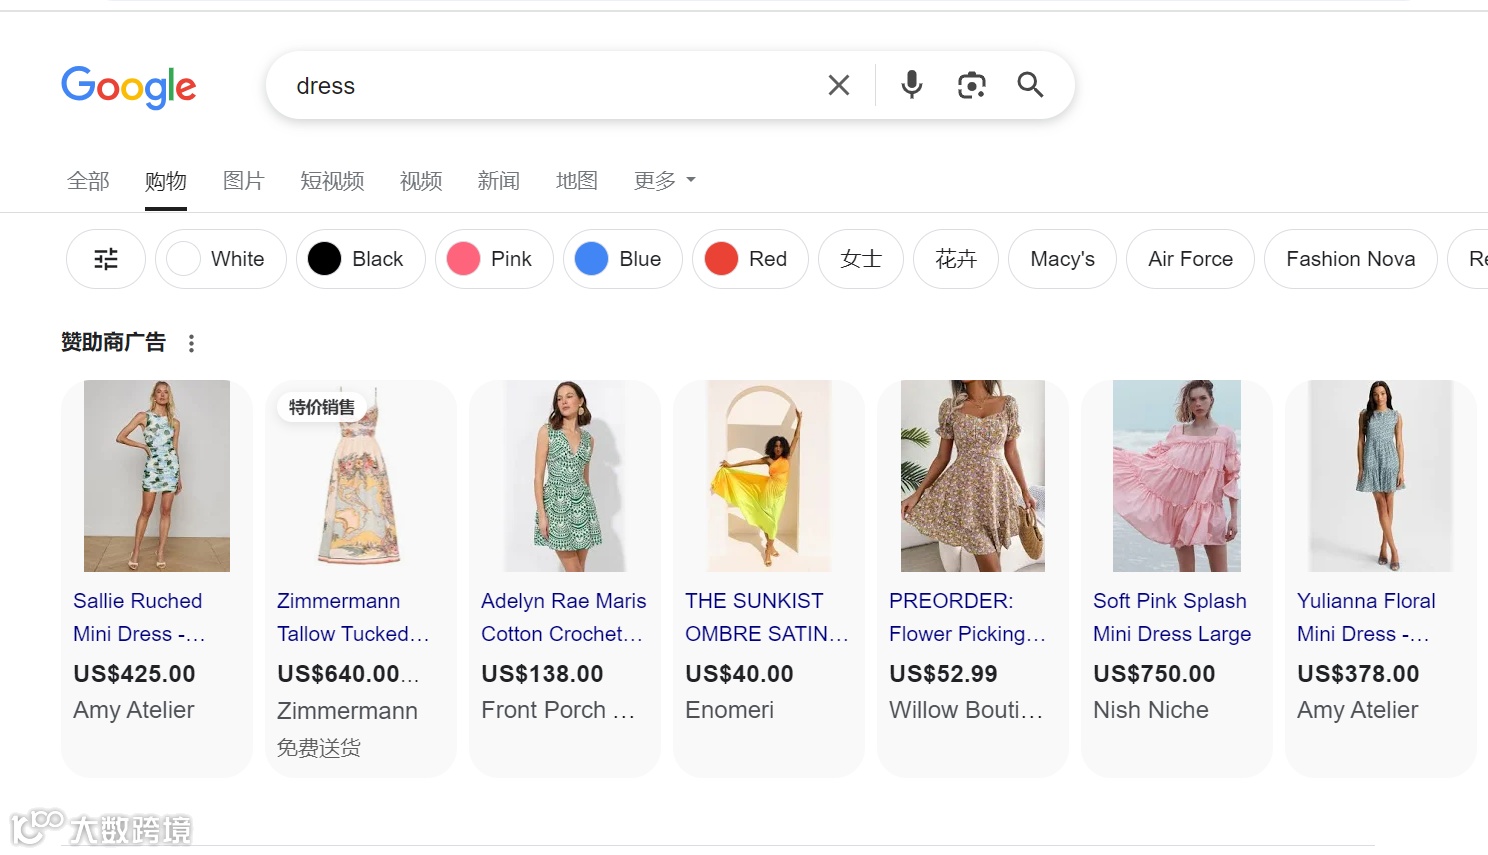Viewport: 1488px width, 855px height.
Task: Apply the Blue color filter
Action: click(x=623, y=259)
